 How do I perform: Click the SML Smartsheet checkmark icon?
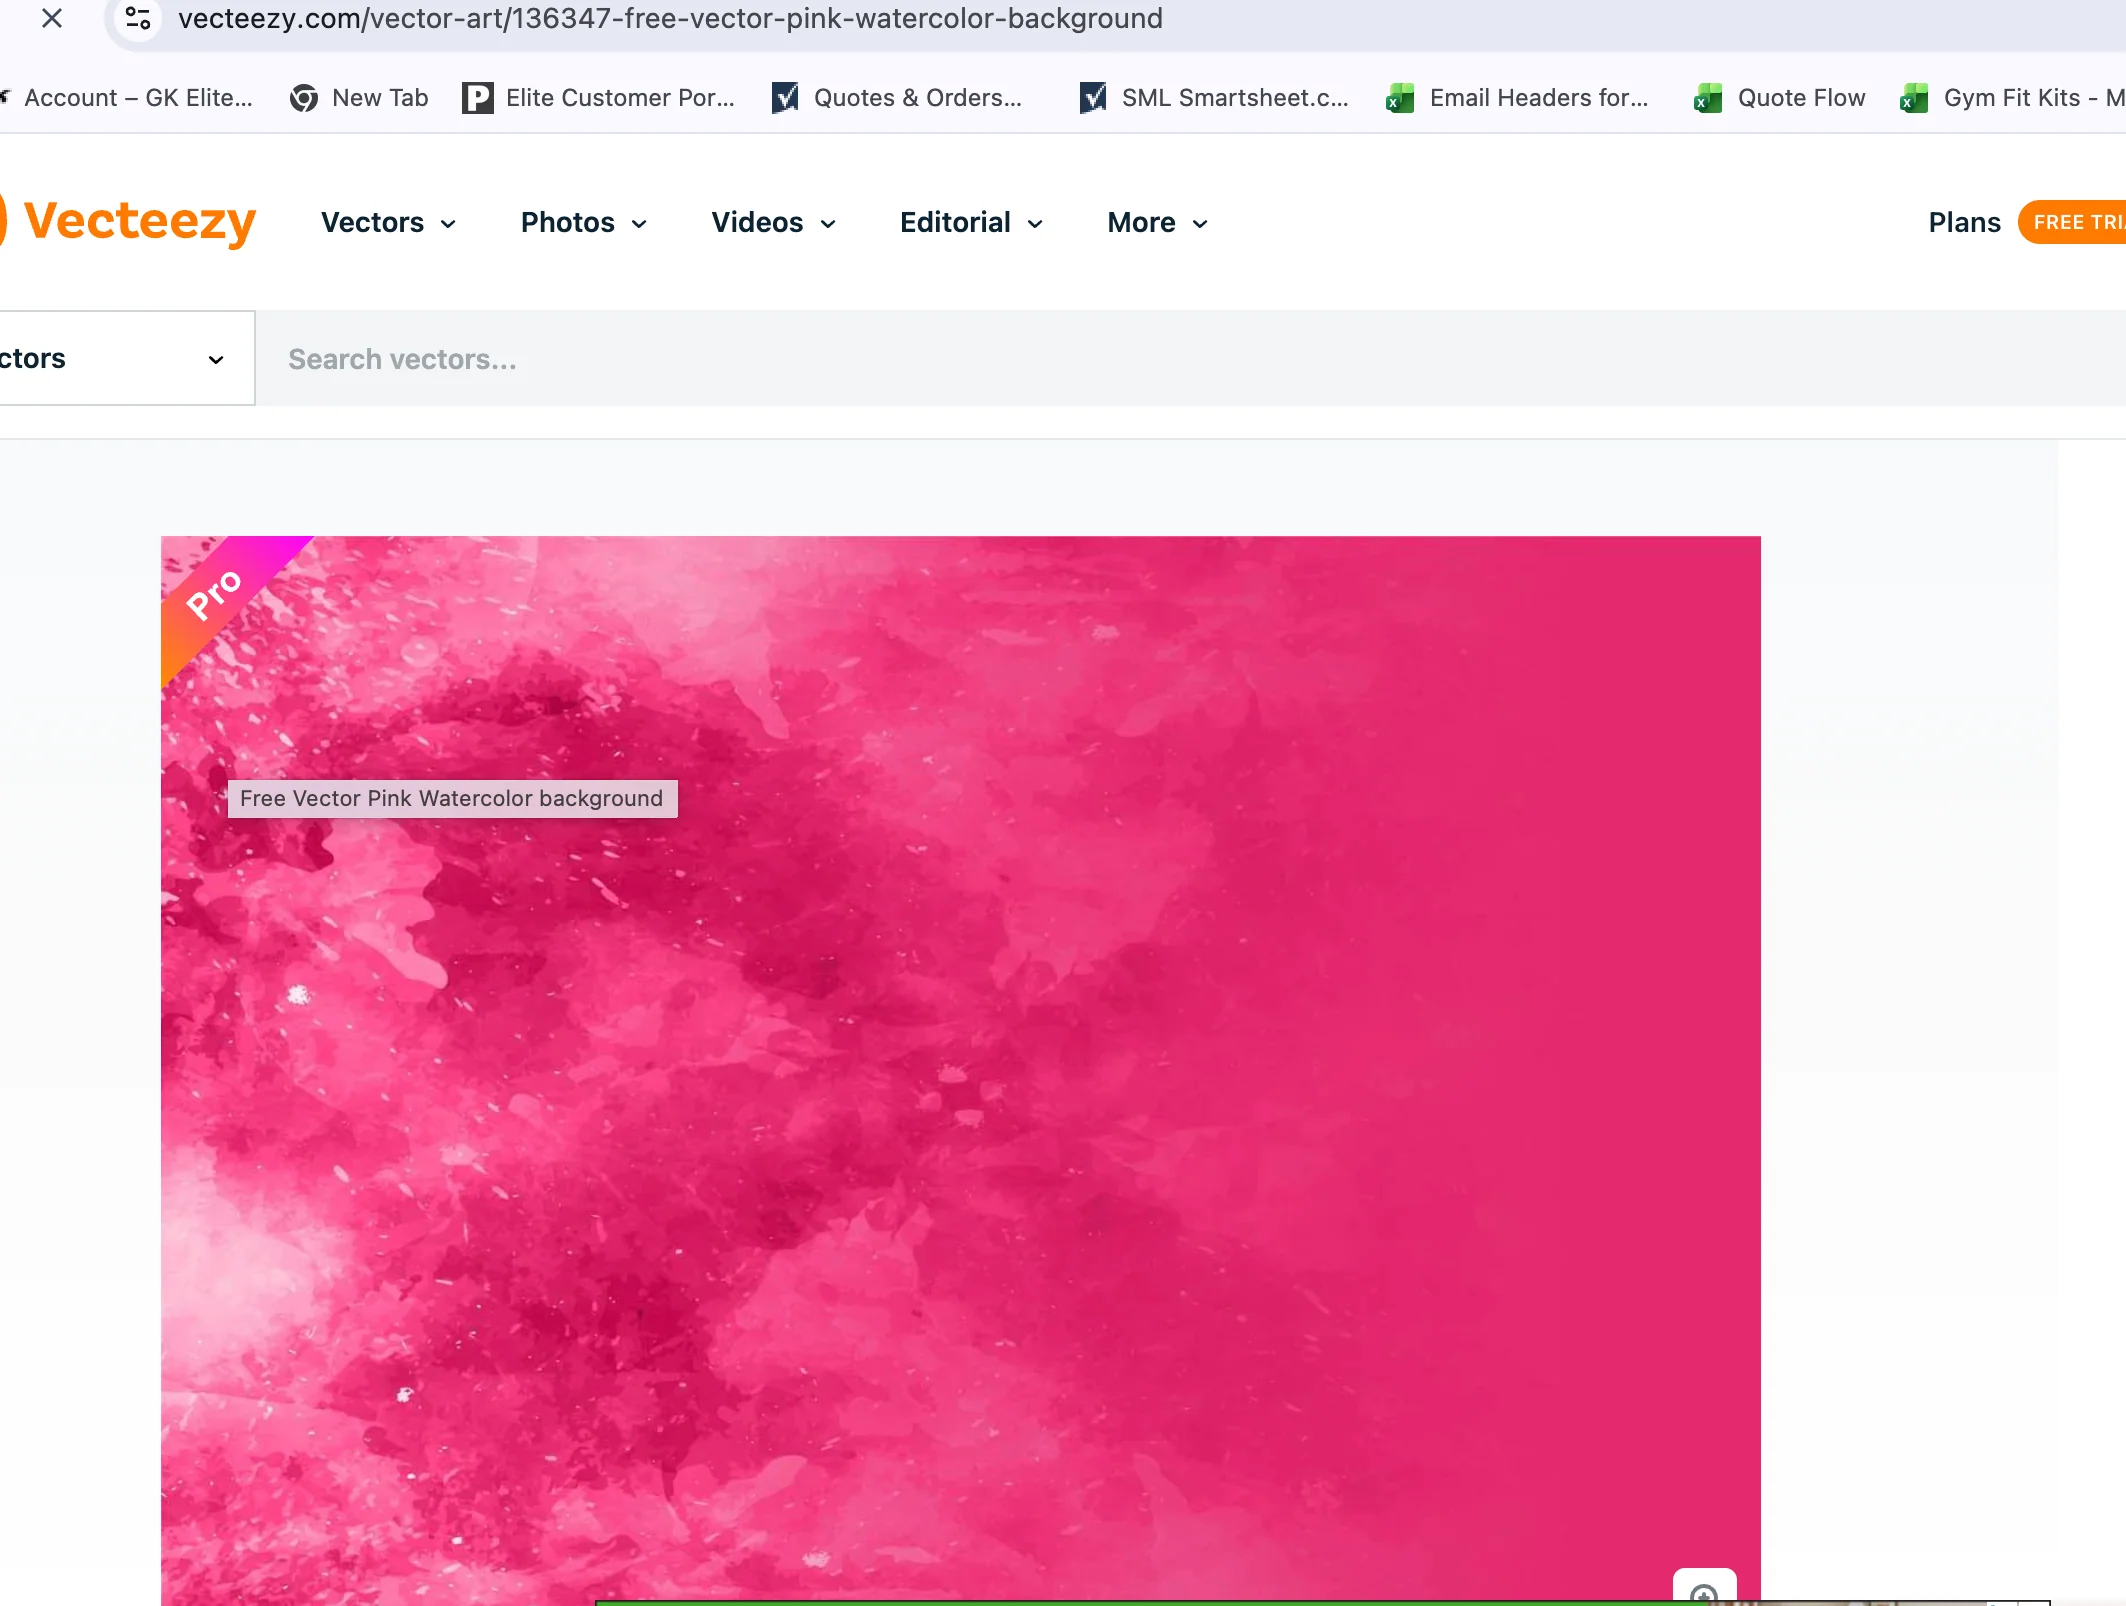pyautogui.click(x=1094, y=98)
